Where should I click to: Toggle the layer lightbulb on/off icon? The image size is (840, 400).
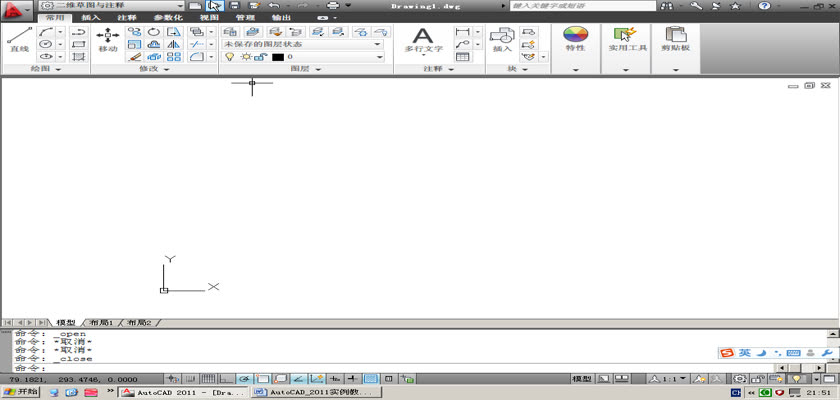(x=229, y=57)
